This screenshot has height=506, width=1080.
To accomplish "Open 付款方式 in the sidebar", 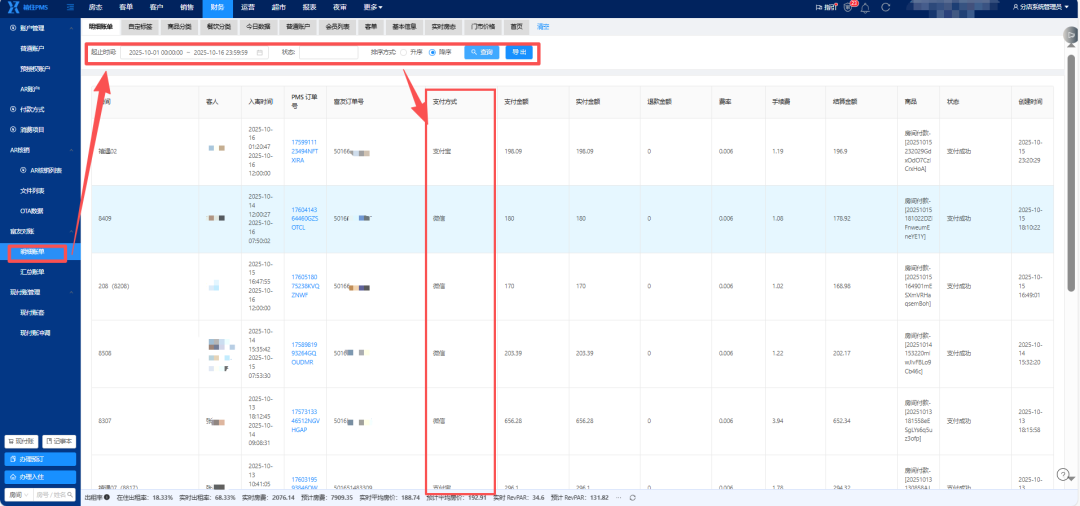I will 32,109.
